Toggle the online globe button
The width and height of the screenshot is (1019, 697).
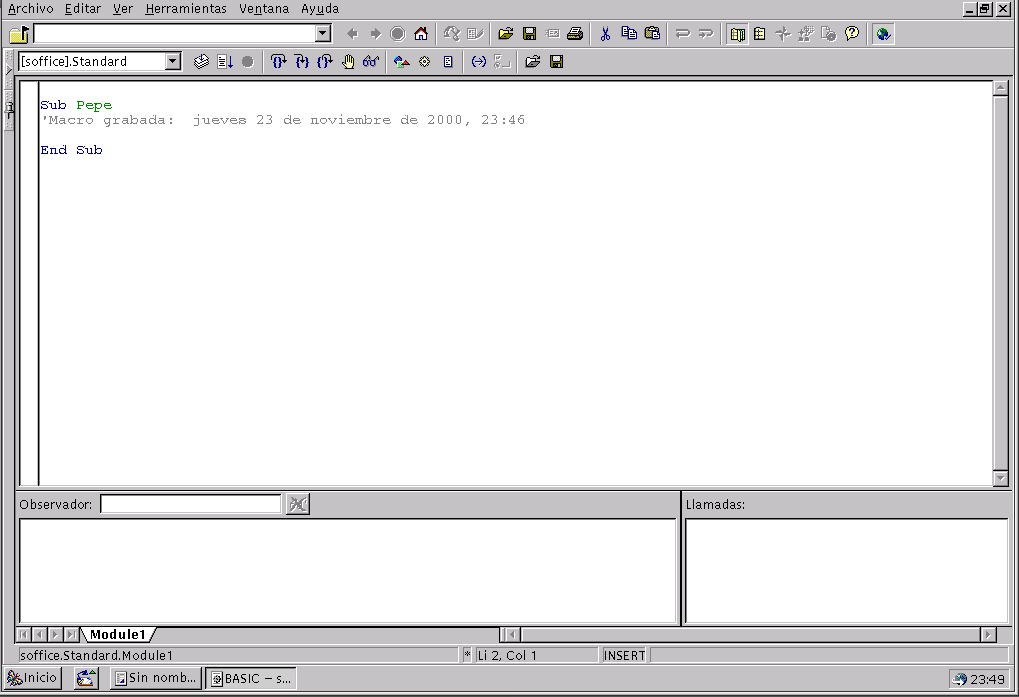(883, 34)
